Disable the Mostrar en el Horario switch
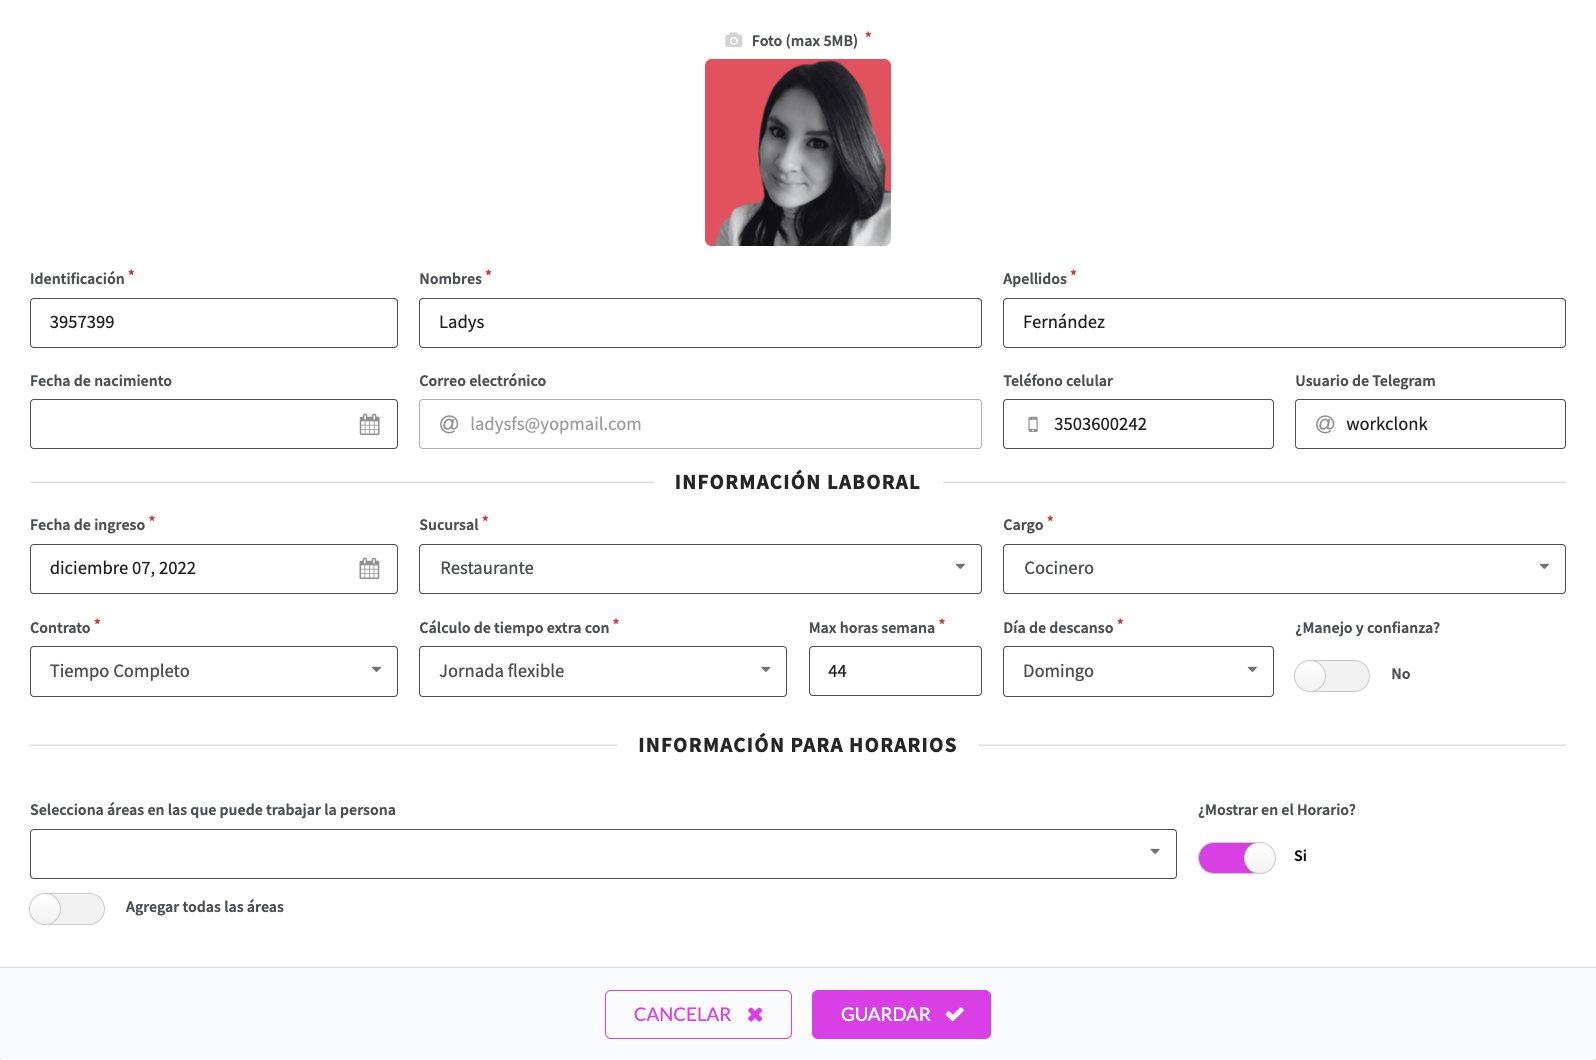This screenshot has width=1596, height=1060. click(x=1237, y=858)
